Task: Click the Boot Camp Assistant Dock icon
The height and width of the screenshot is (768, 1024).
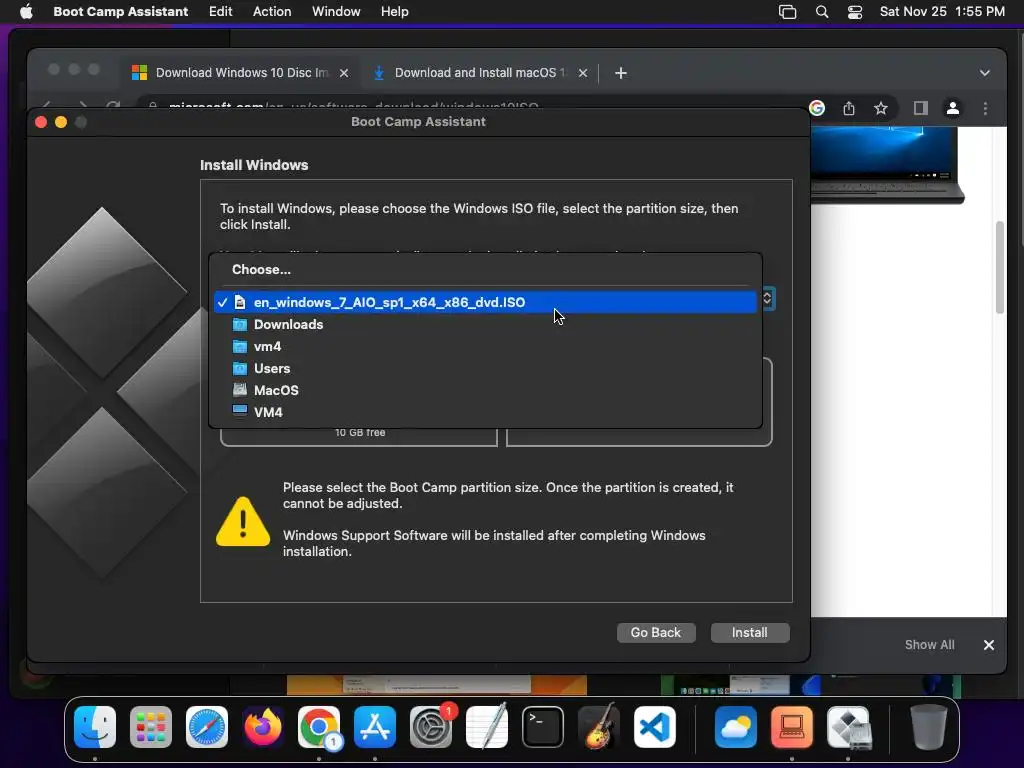Action: click(x=848, y=727)
